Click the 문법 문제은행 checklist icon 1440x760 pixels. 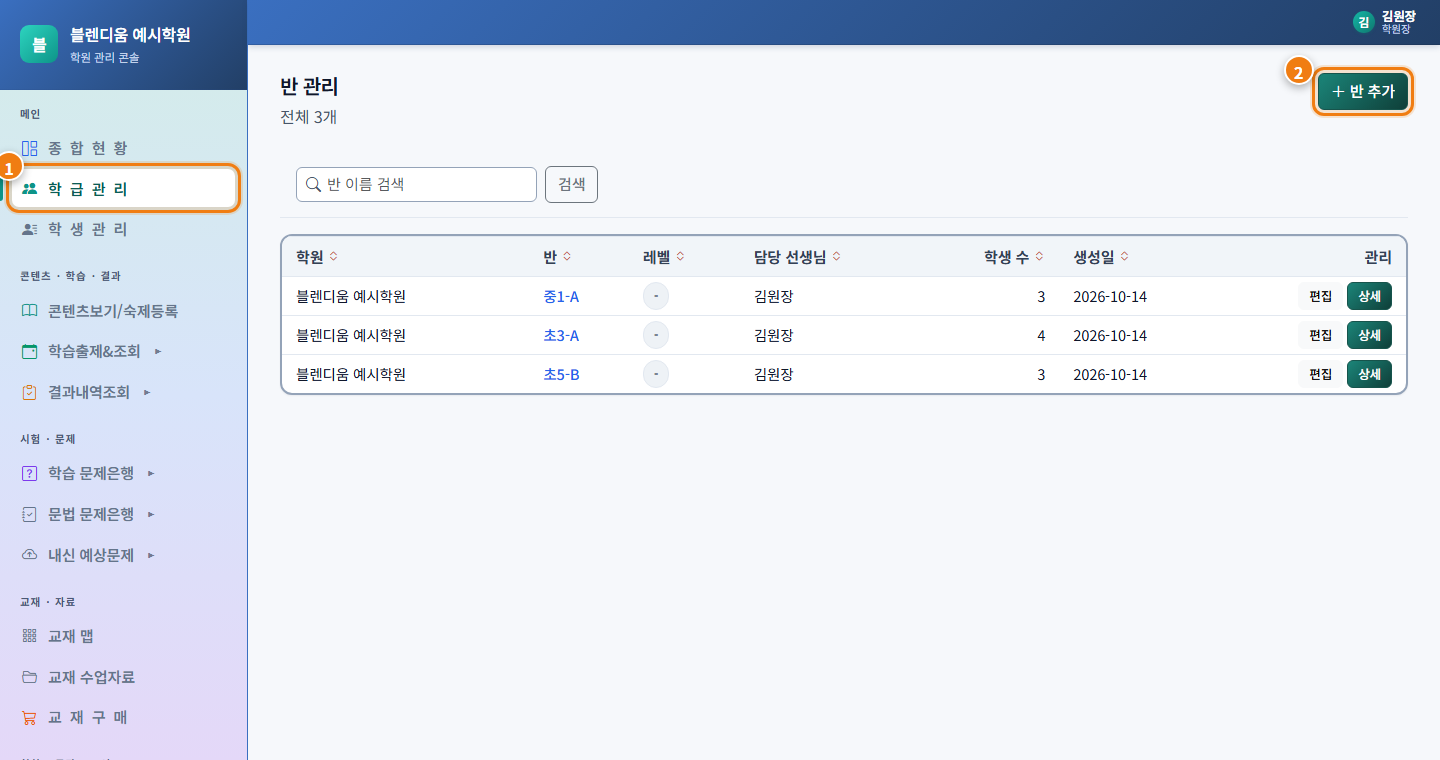30,515
